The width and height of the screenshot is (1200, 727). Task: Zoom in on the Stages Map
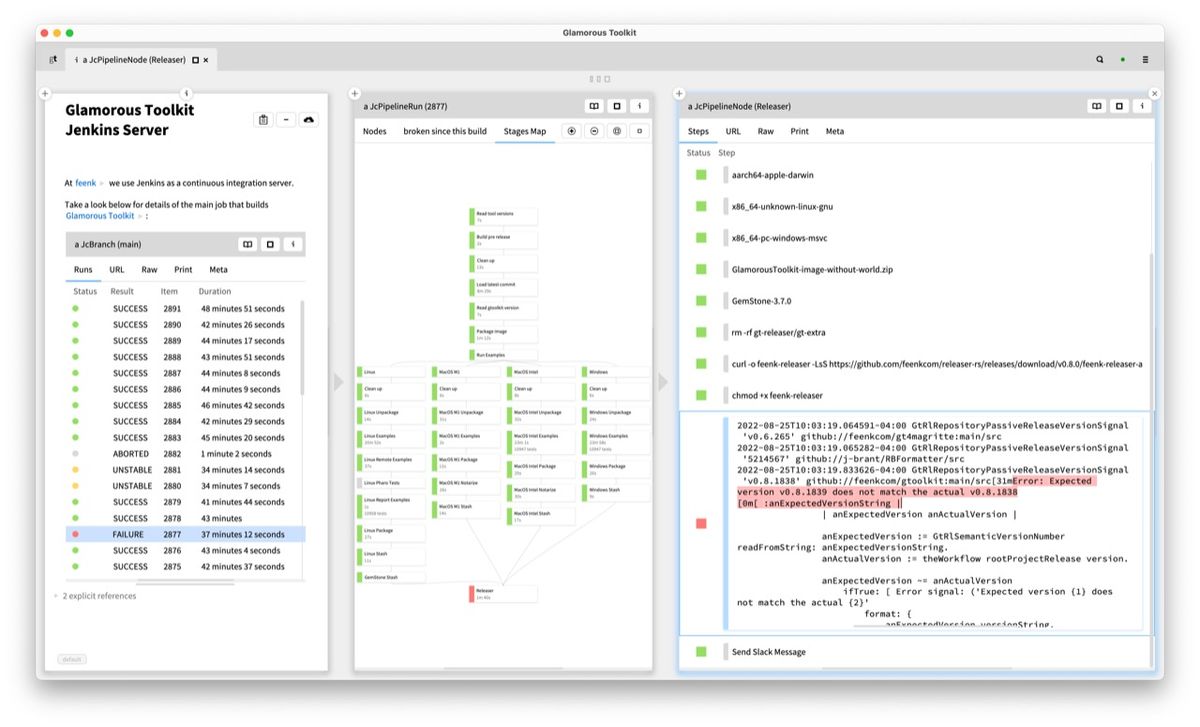pos(572,131)
